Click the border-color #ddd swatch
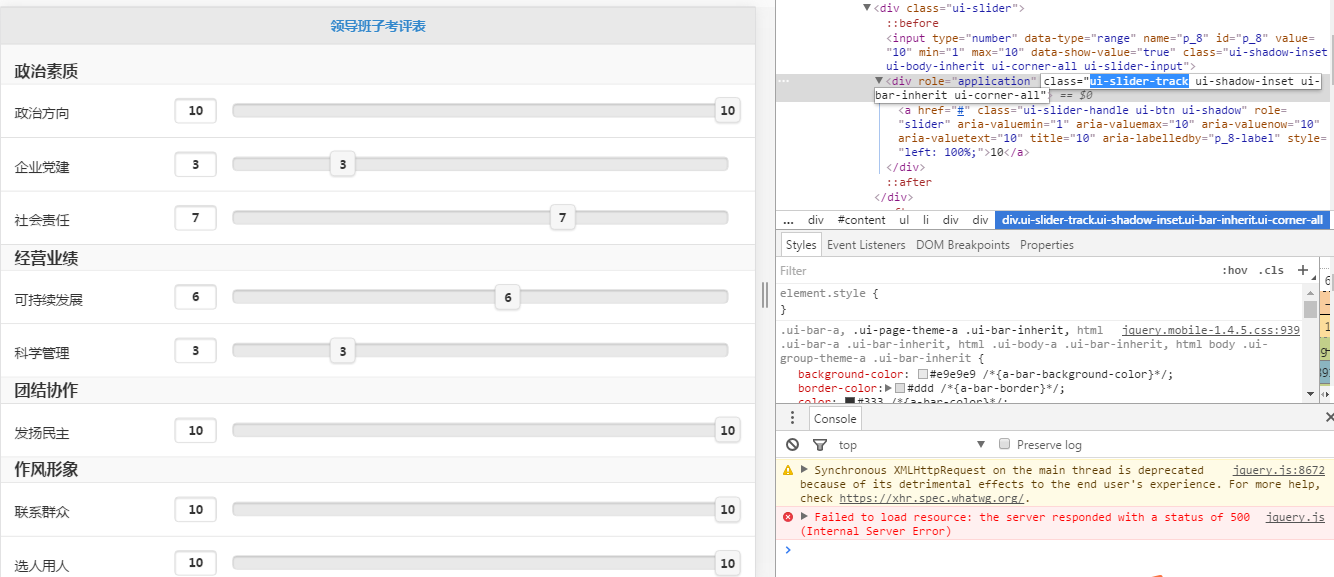 (x=900, y=388)
